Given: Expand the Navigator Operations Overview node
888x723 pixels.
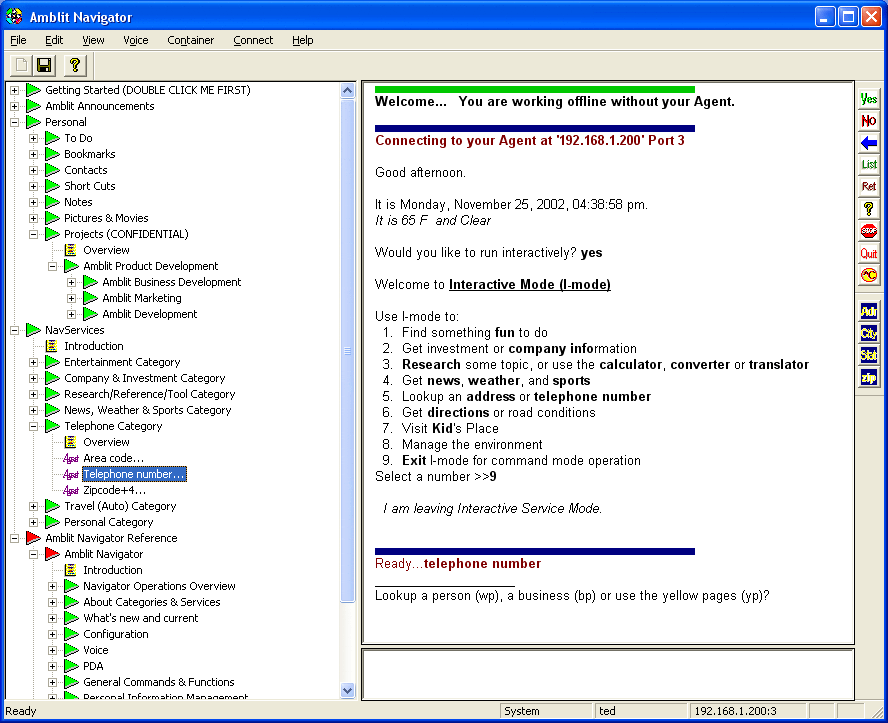Looking at the screenshot, I should [53, 586].
